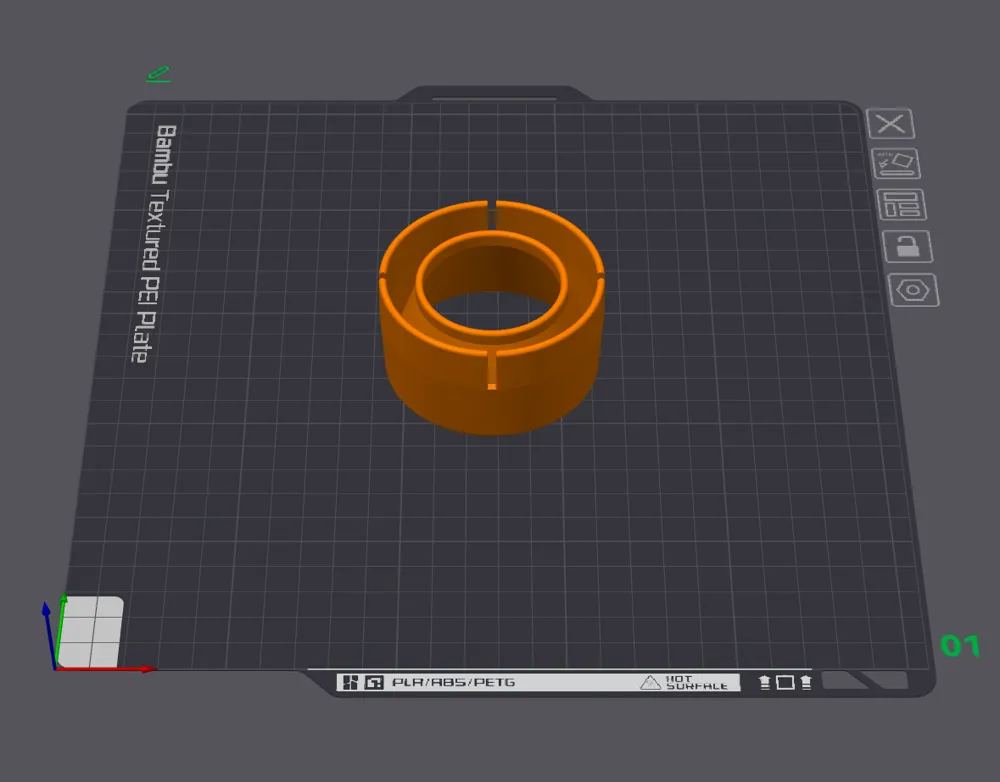Click the grid icon at far left of plate bar
Screen dimensions: 1000x782
[350, 681]
